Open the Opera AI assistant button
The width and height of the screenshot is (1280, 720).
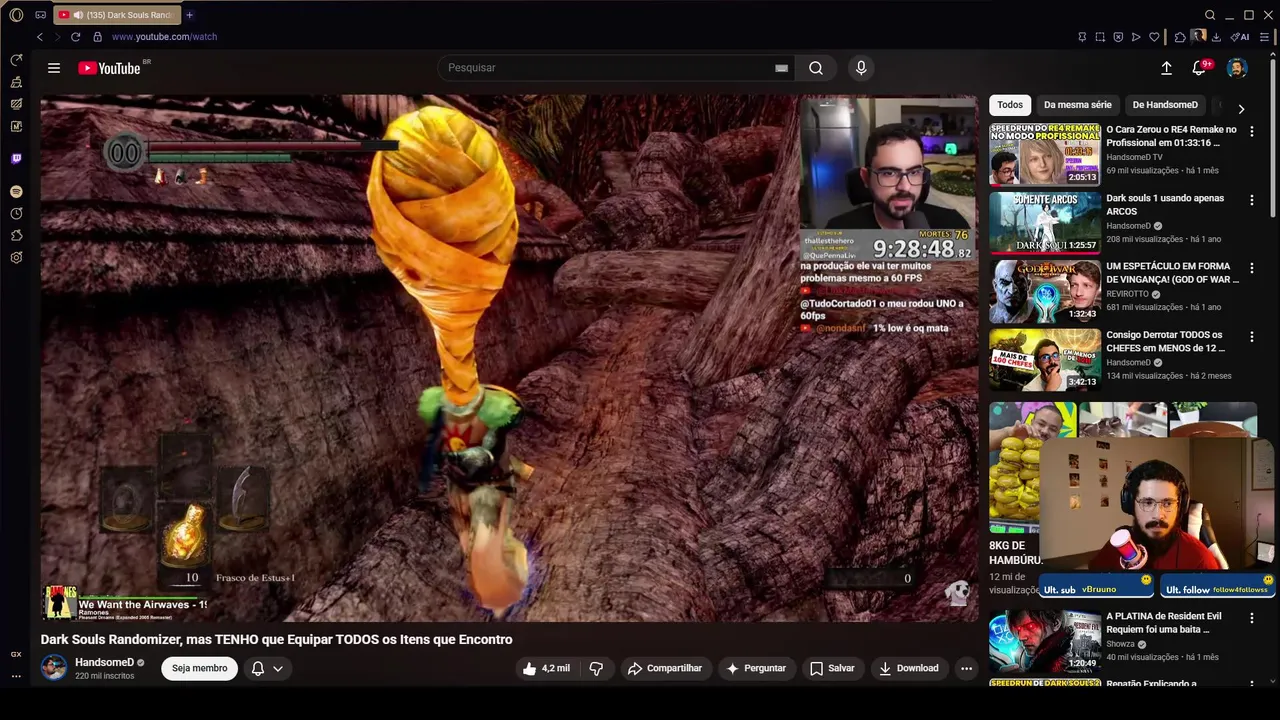1240,37
